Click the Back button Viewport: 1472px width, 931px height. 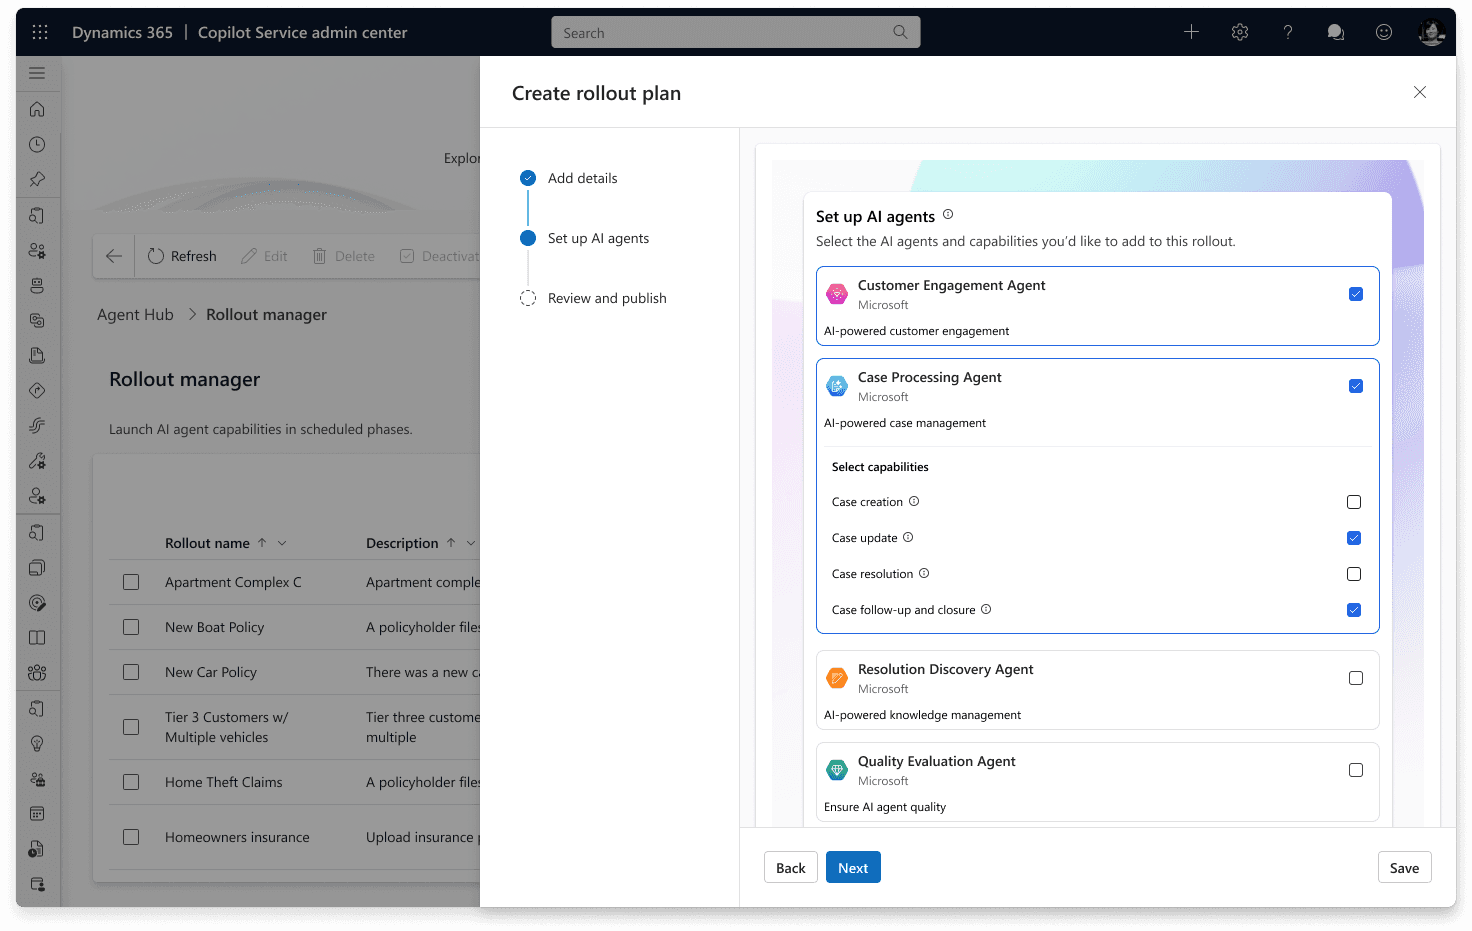point(791,867)
